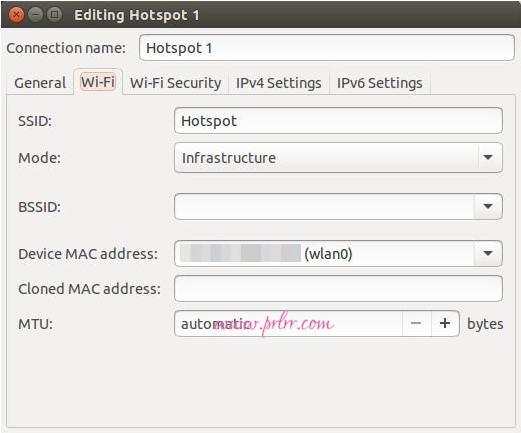Maximize the Editing Hotspot 1 window
The height and width of the screenshot is (433, 521).
[x=54, y=15]
